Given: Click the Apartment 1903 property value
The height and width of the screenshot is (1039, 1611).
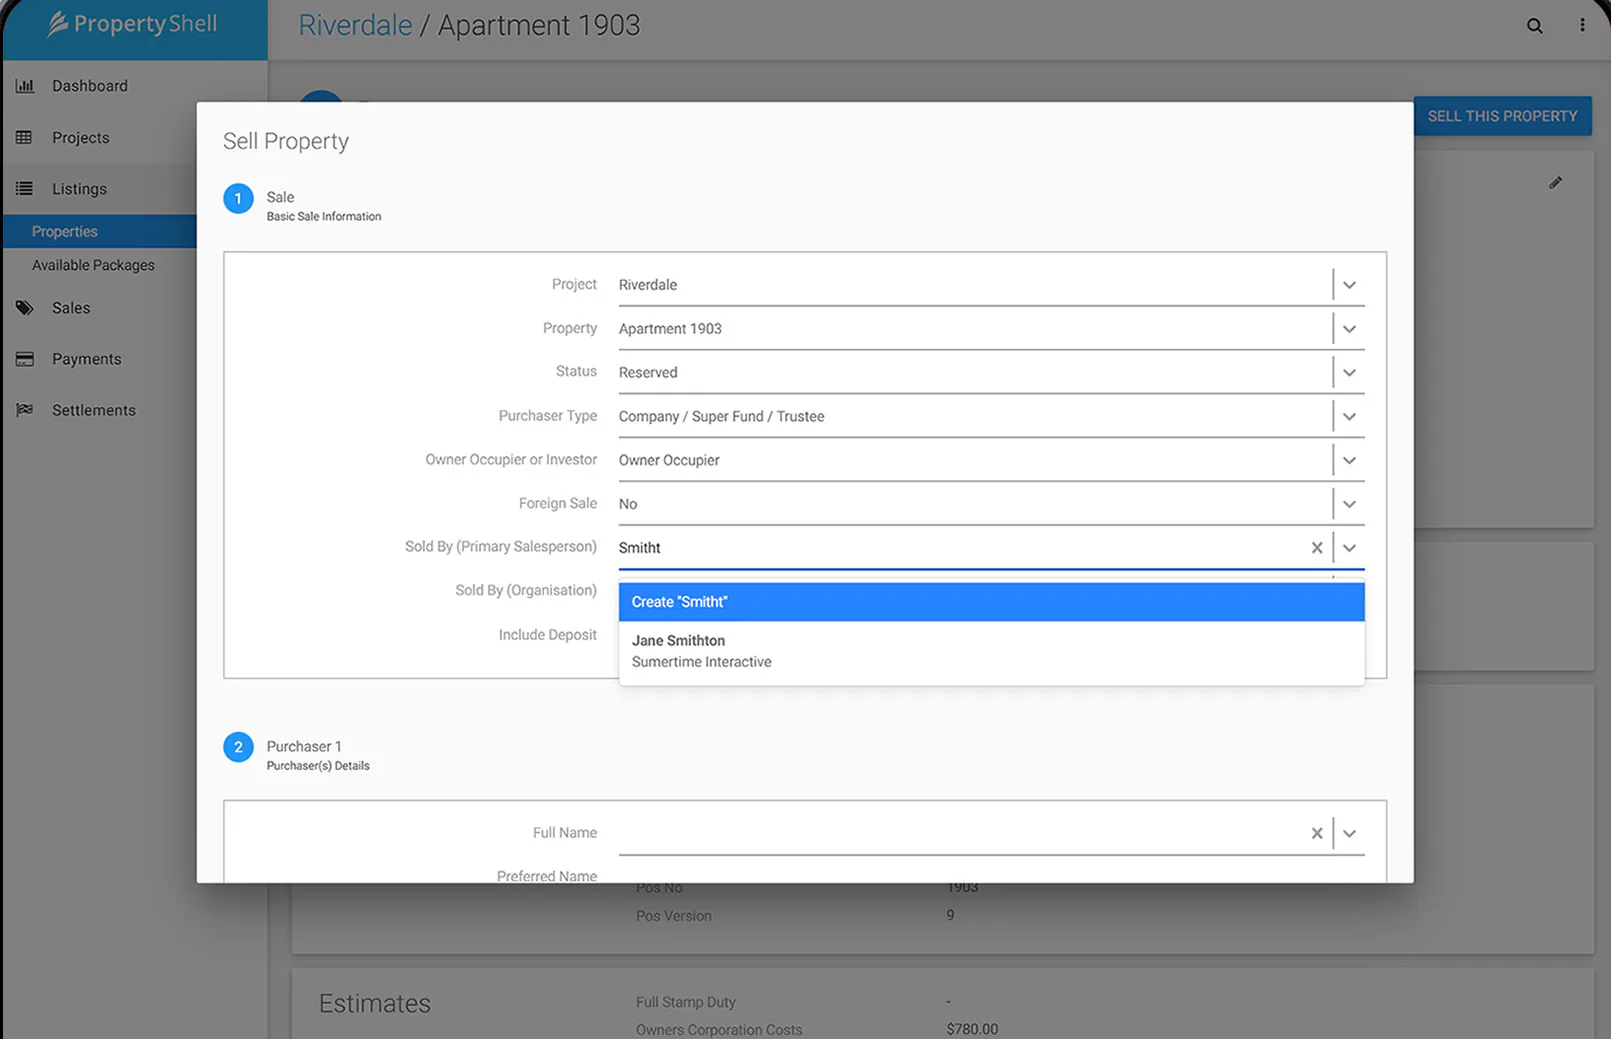Looking at the screenshot, I should [x=670, y=329].
